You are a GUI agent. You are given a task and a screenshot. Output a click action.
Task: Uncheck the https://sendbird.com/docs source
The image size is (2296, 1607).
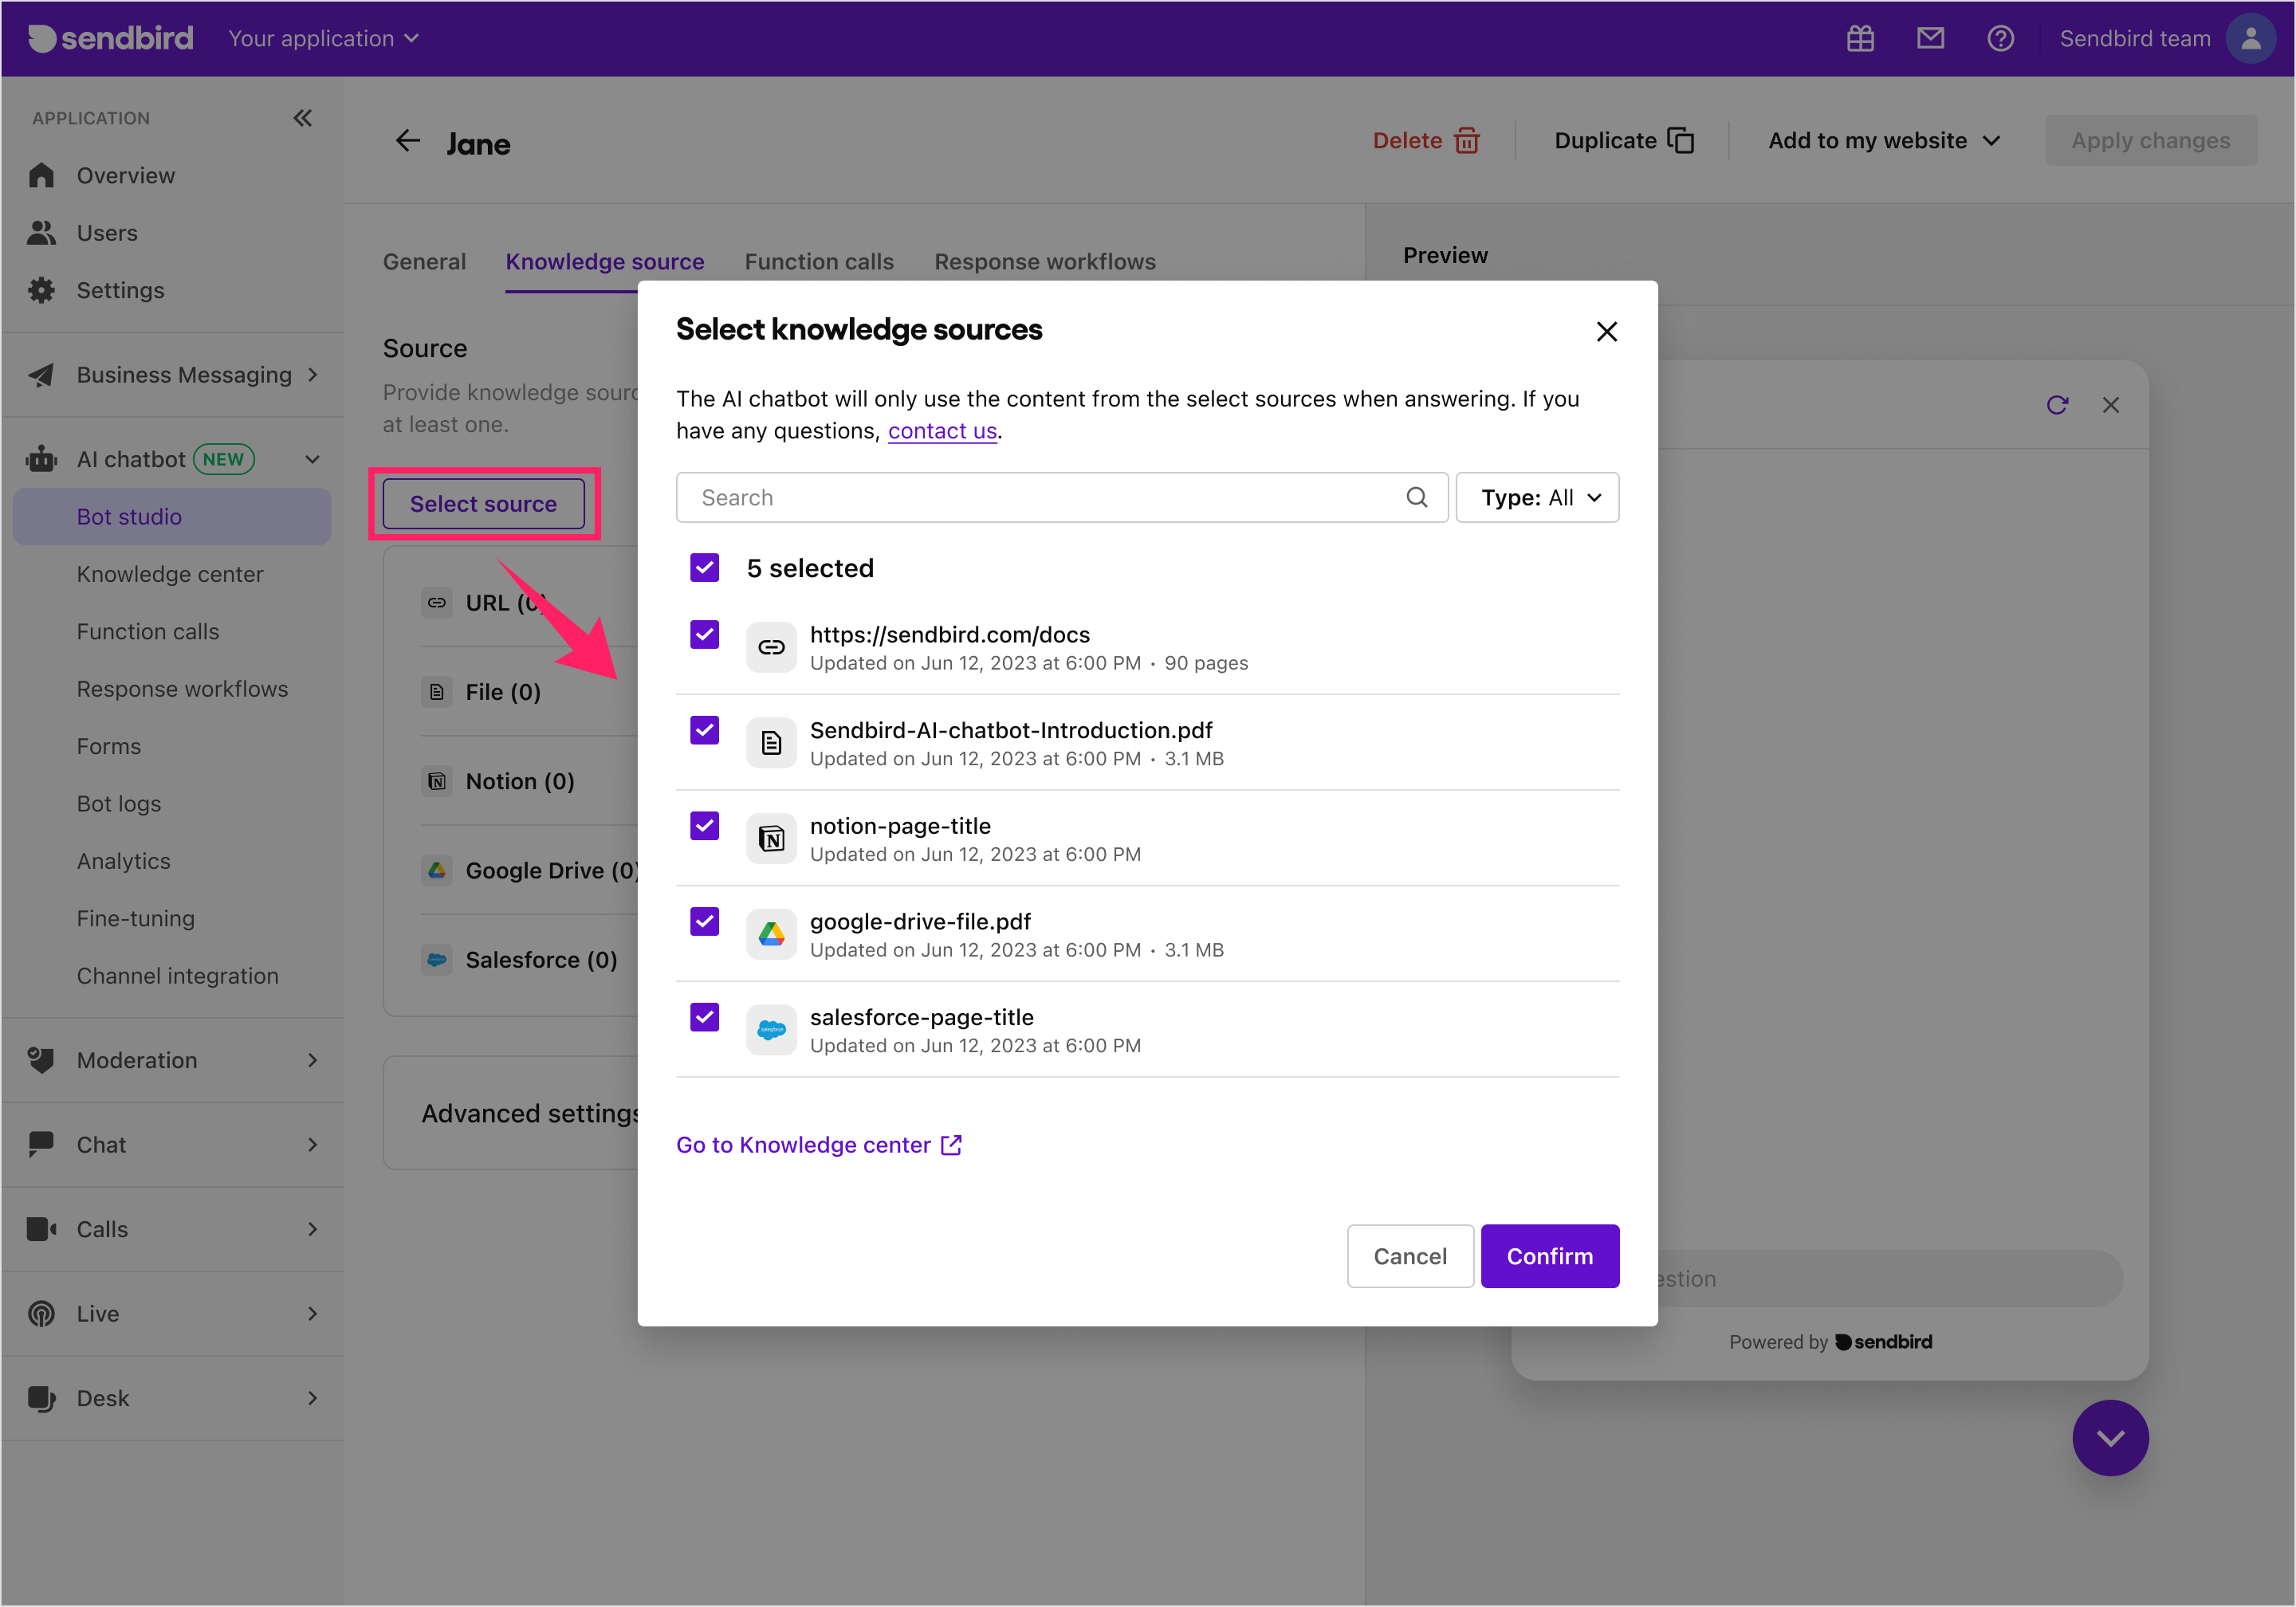705,634
